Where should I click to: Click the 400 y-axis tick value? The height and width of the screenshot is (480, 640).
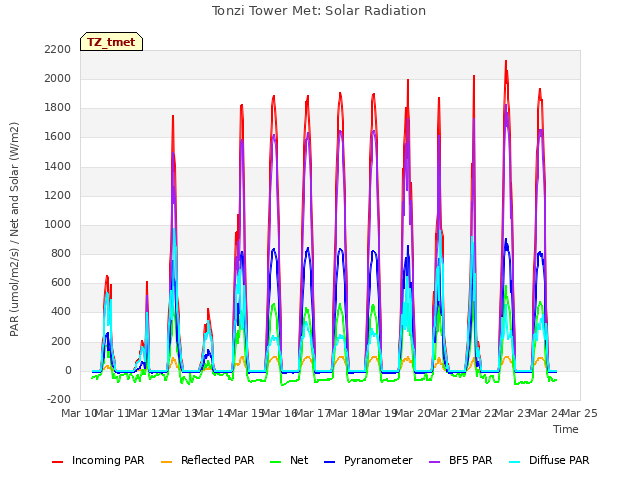pyautogui.click(x=61, y=312)
